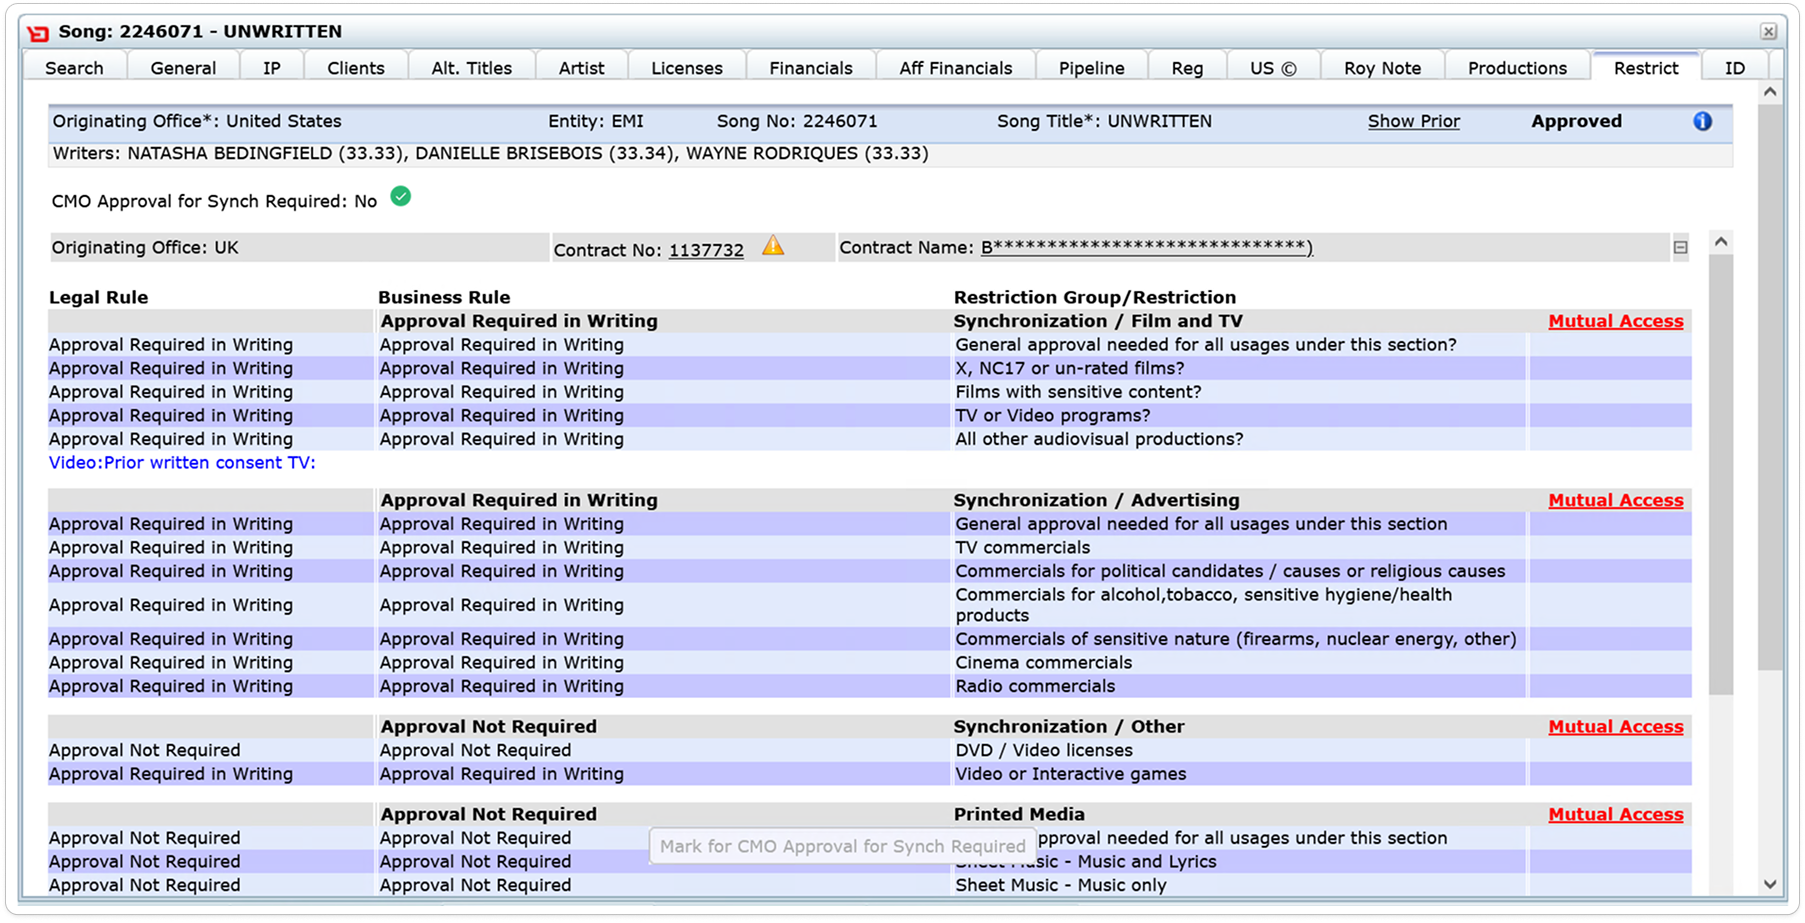The width and height of the screenshot is (1805, 923).
Task: Click the outer window scrollbar thumb
Action: click(1770, 387)
